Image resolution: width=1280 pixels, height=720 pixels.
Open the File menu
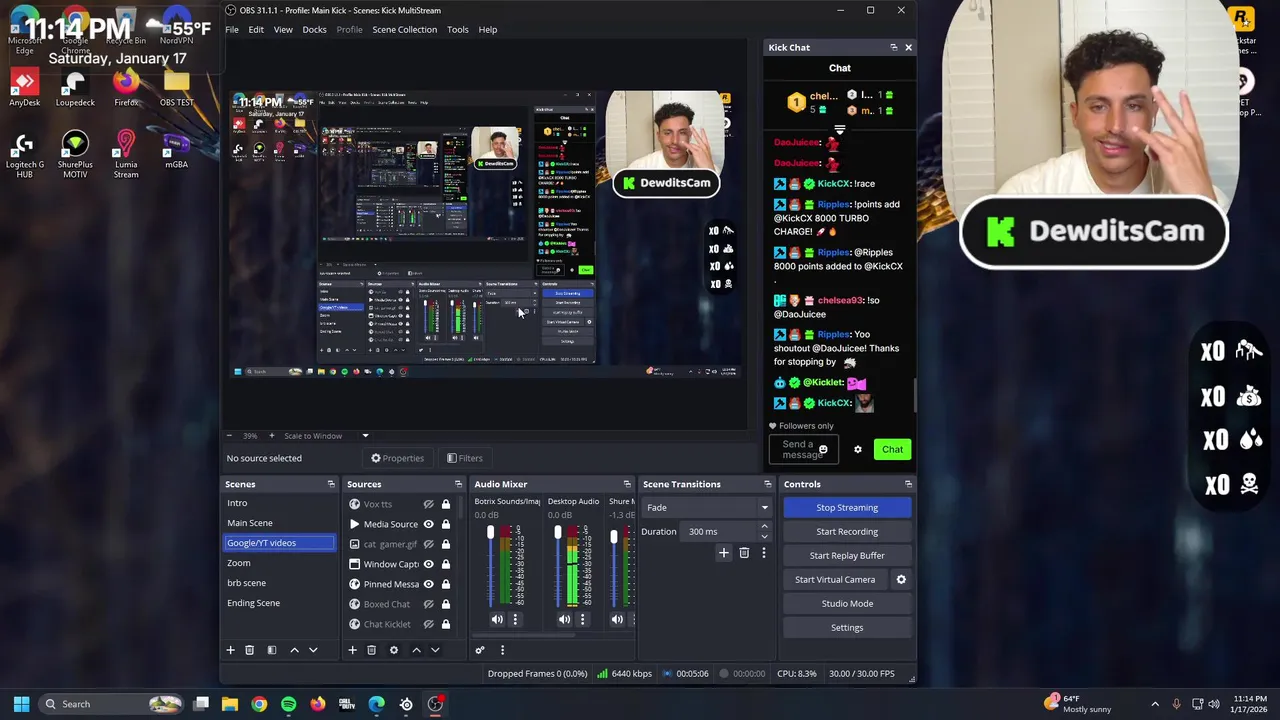click(232, 29)
